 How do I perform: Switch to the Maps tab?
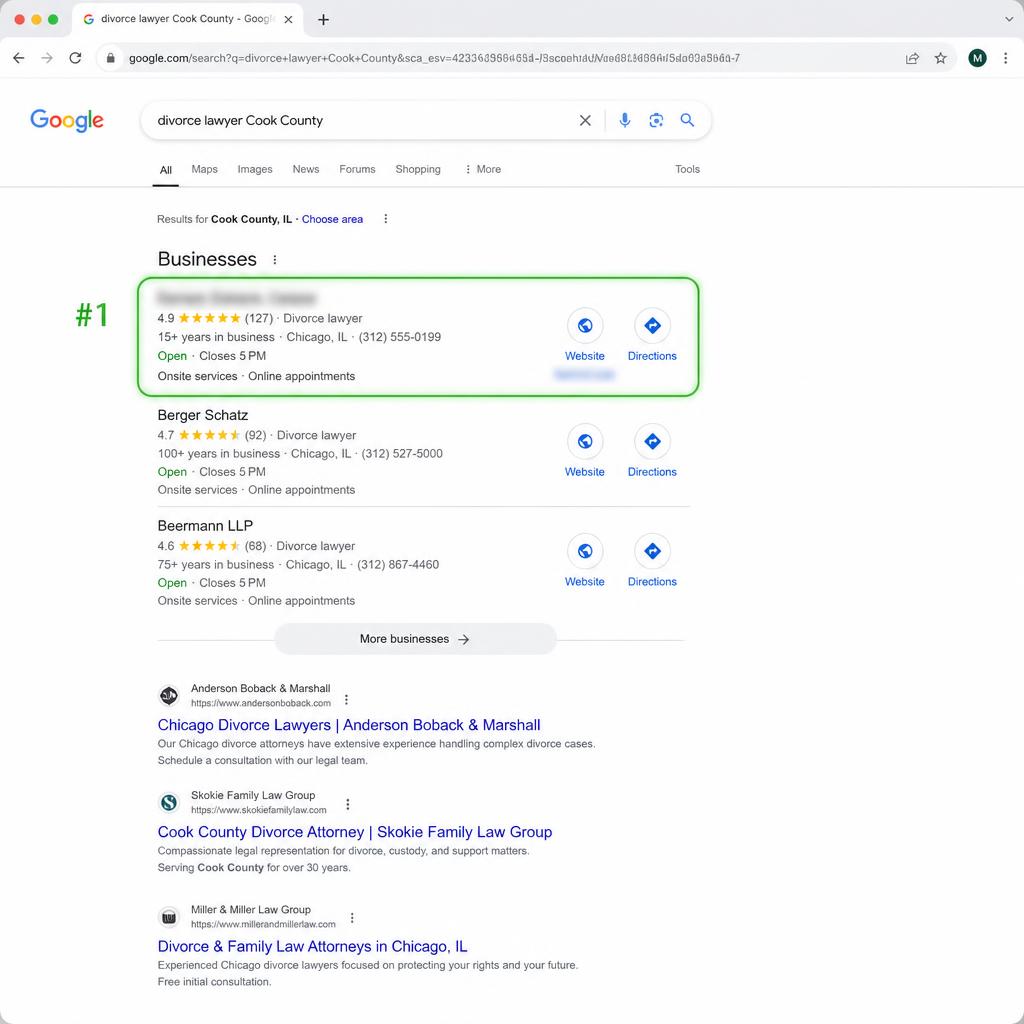[204, 169]
